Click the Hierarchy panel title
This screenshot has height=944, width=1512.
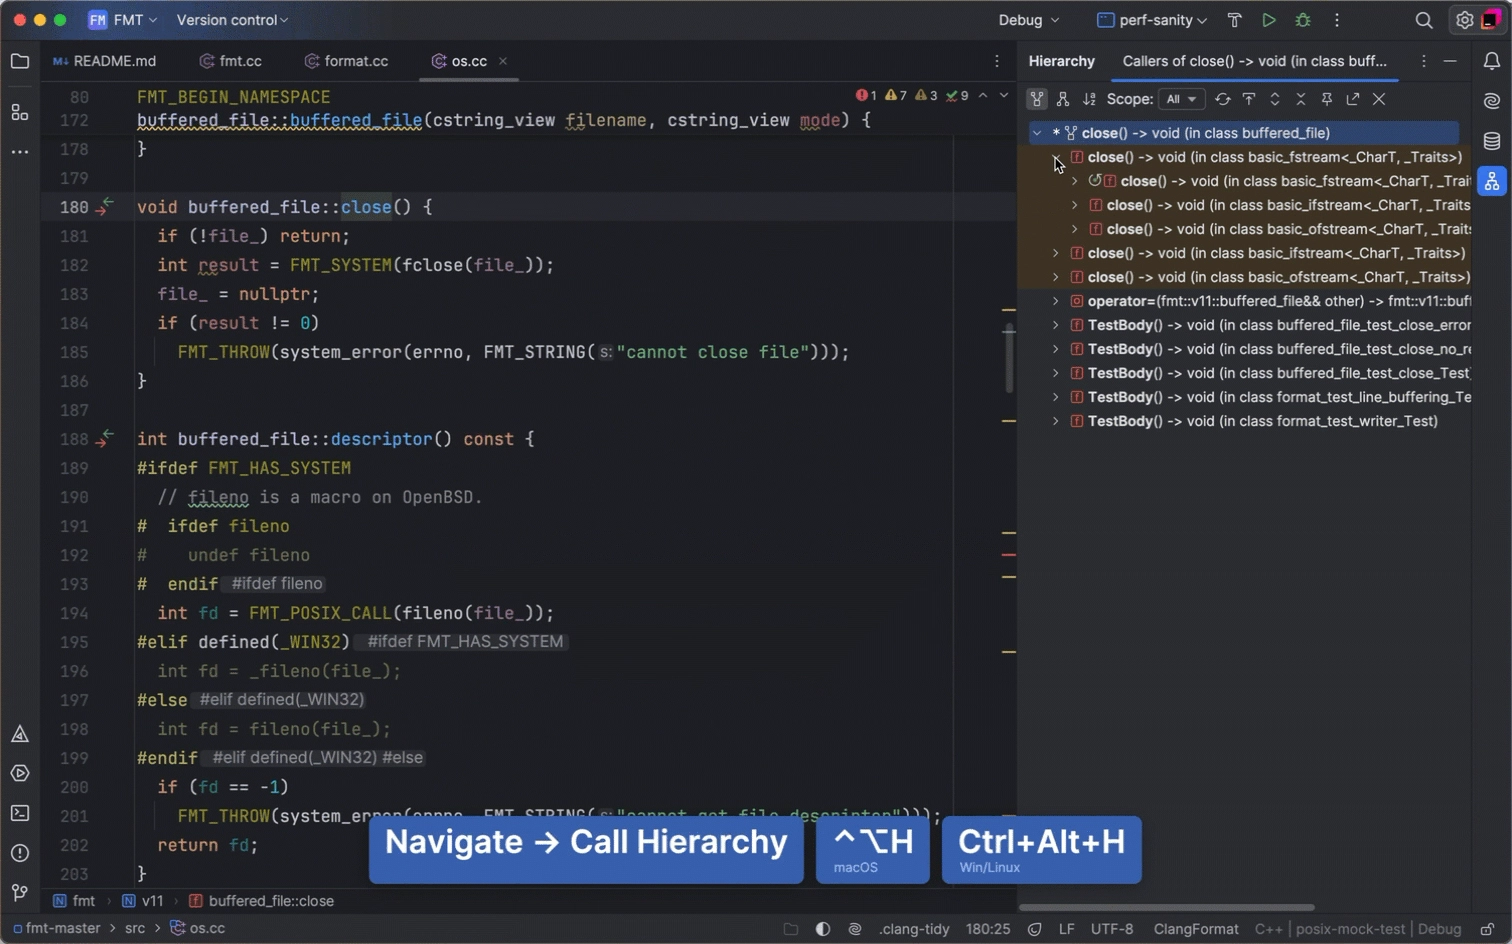[1061, 61]
